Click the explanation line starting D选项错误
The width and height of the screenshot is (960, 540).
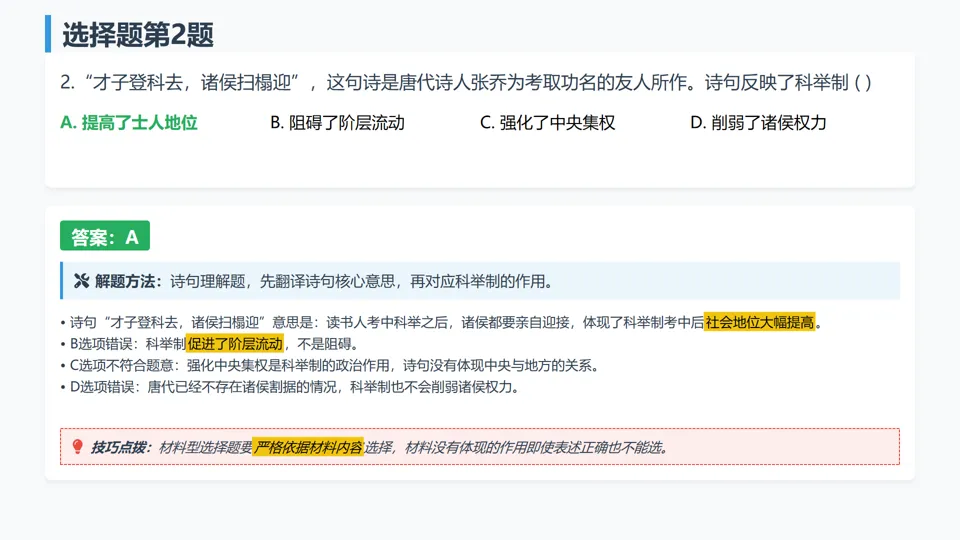[290, 387]
